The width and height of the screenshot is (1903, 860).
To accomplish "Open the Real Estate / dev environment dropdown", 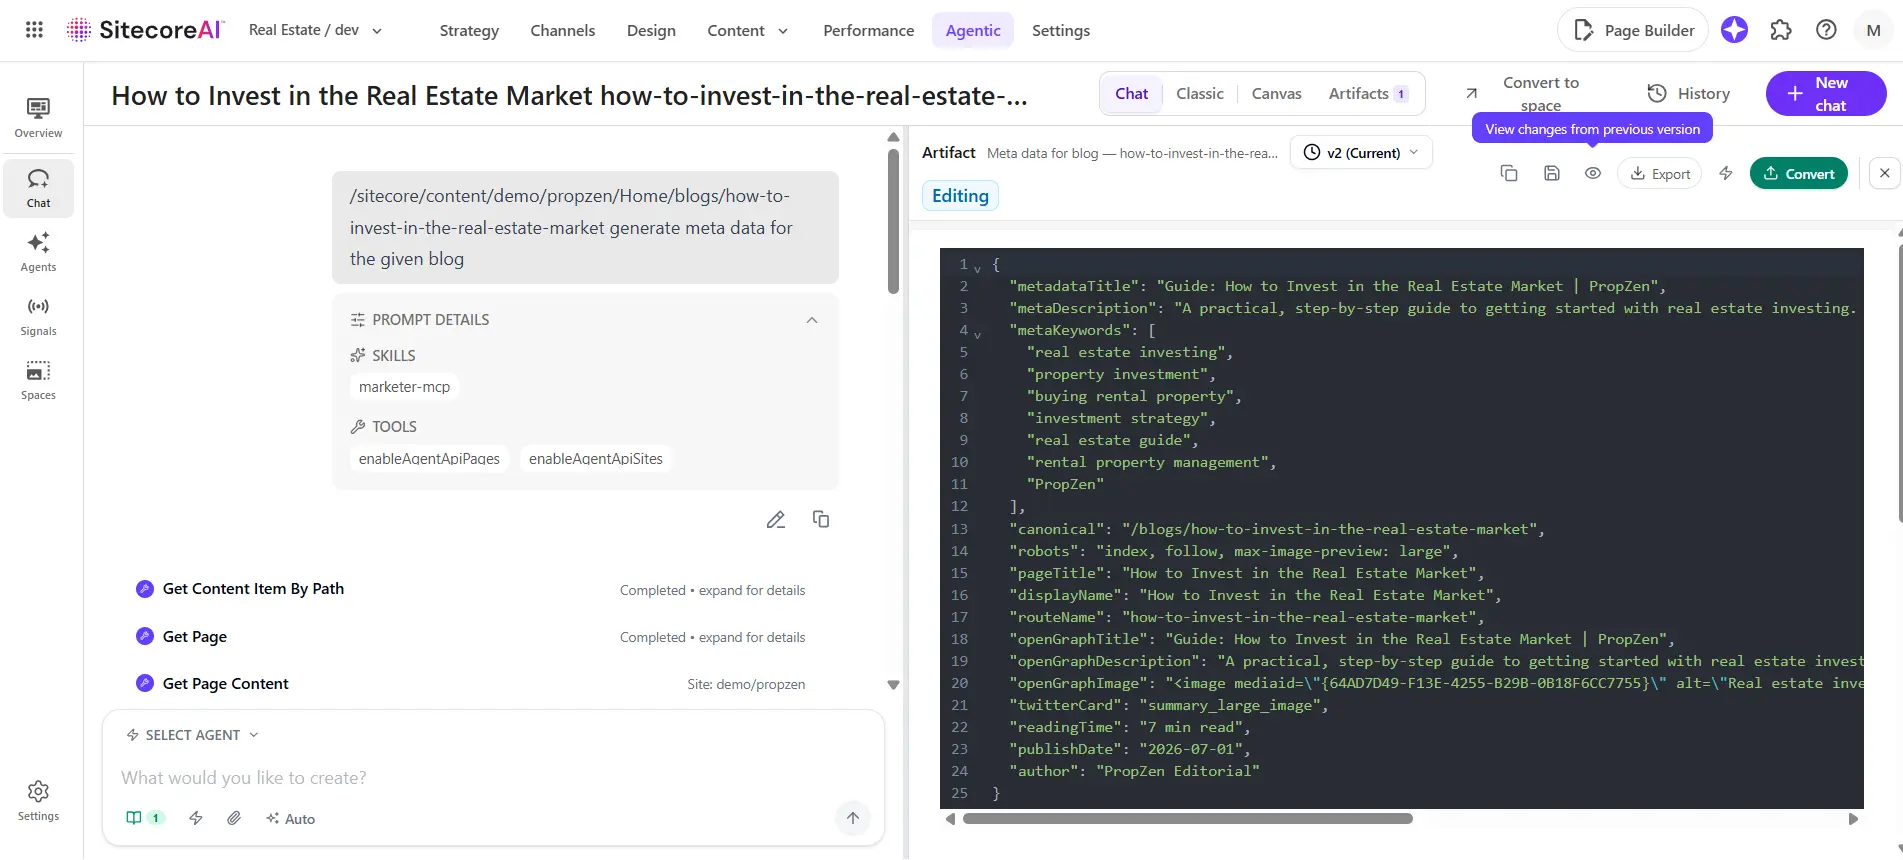I will pos(315,30).
